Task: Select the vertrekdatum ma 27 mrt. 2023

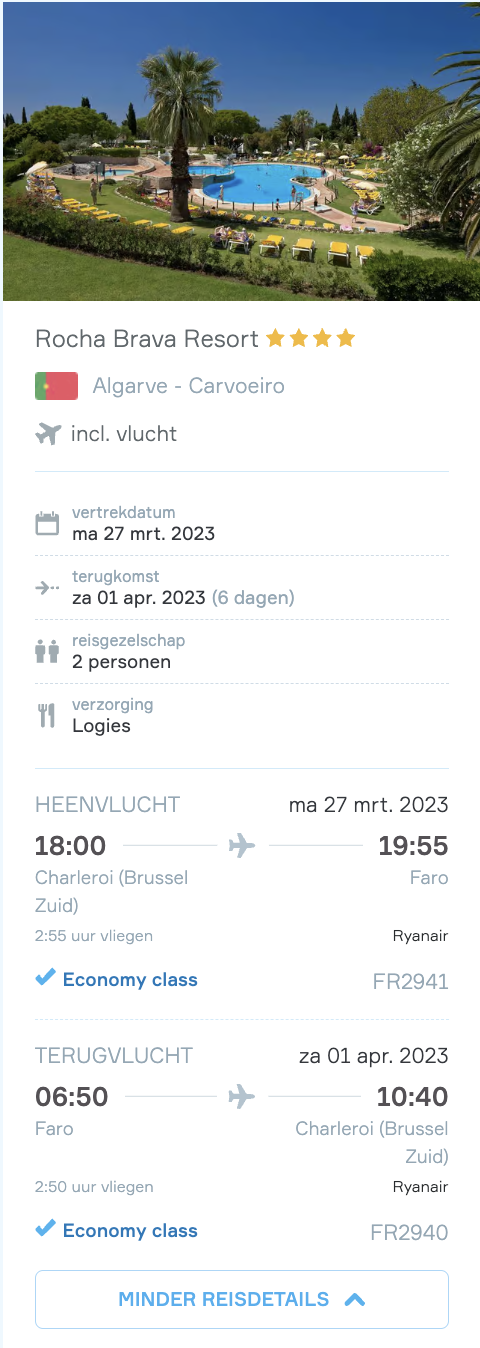Action: [x=144, y=534]
